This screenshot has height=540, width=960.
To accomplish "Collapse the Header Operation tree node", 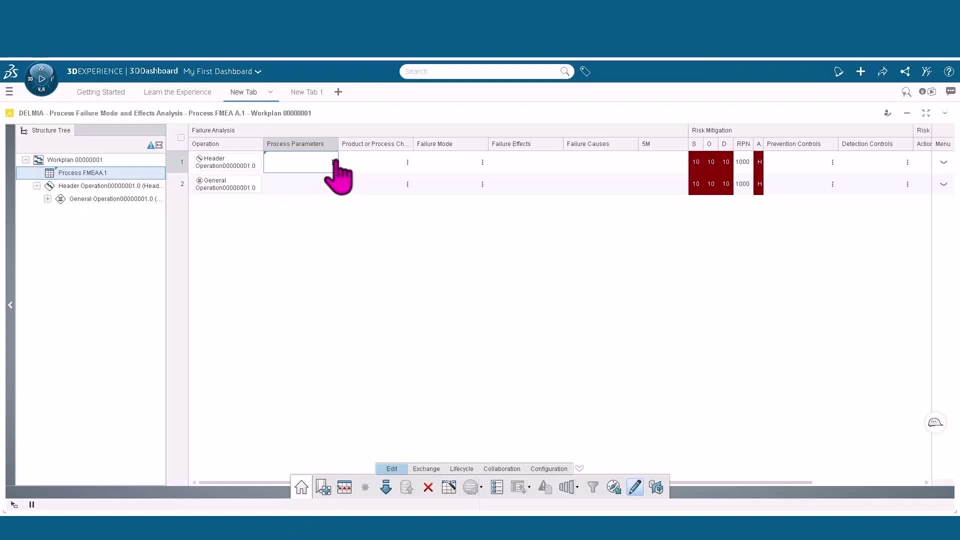I will [37, 186].
